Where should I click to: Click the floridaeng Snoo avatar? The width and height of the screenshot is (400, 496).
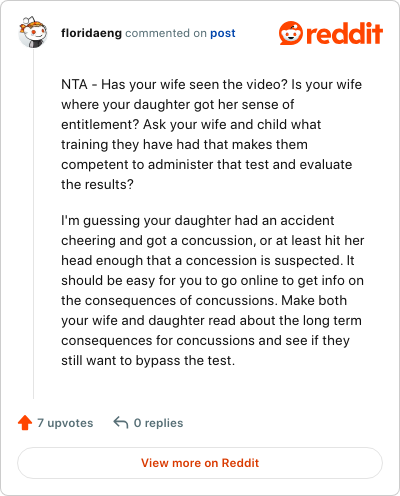[x=33, y=32]
